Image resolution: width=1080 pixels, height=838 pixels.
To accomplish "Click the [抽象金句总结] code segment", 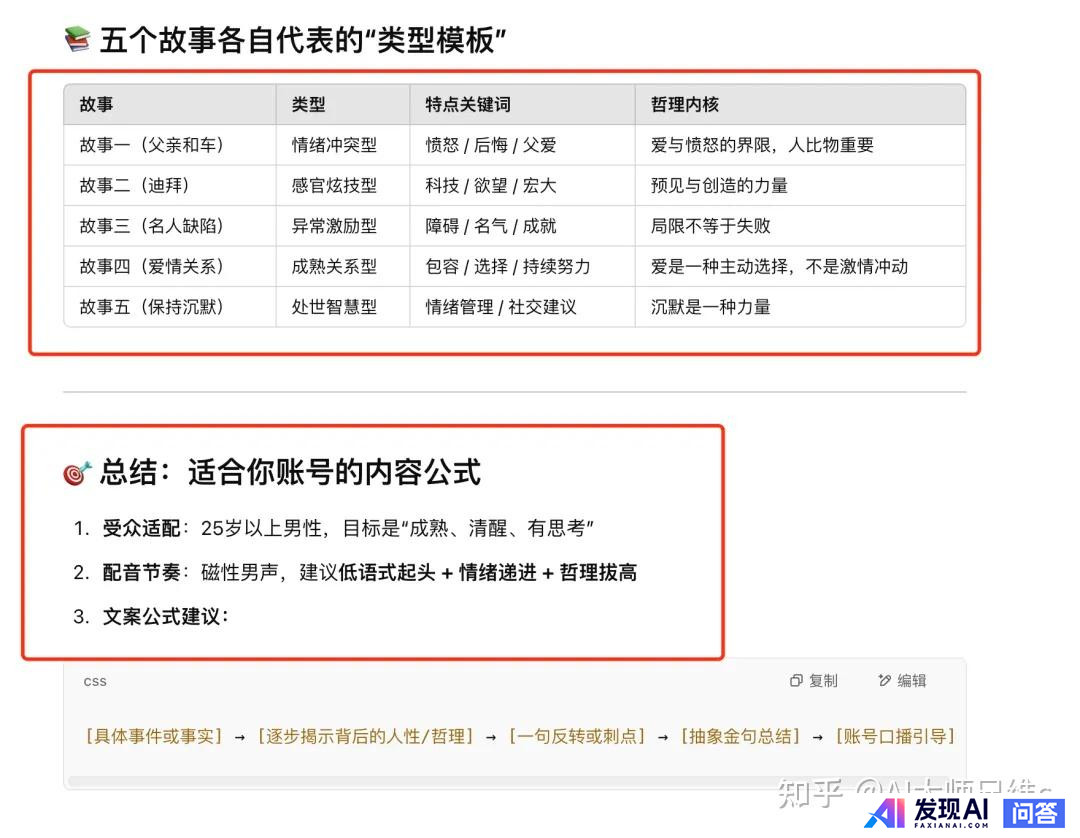I will coord(741,736).
